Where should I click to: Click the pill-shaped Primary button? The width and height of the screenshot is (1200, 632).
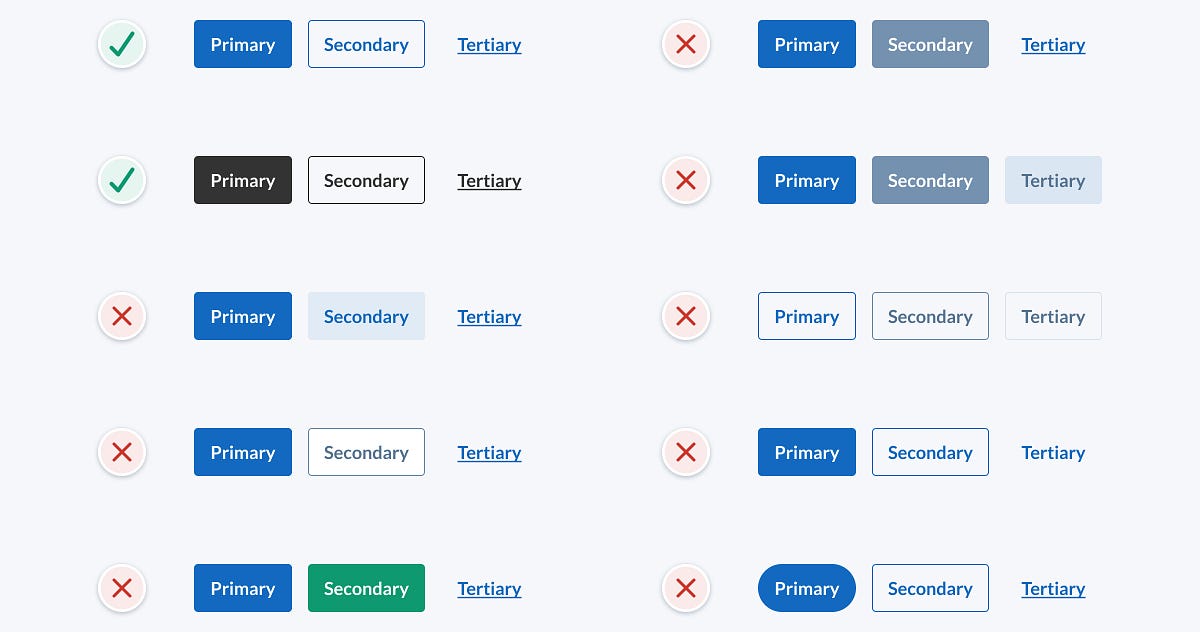[x=807, y=588]
